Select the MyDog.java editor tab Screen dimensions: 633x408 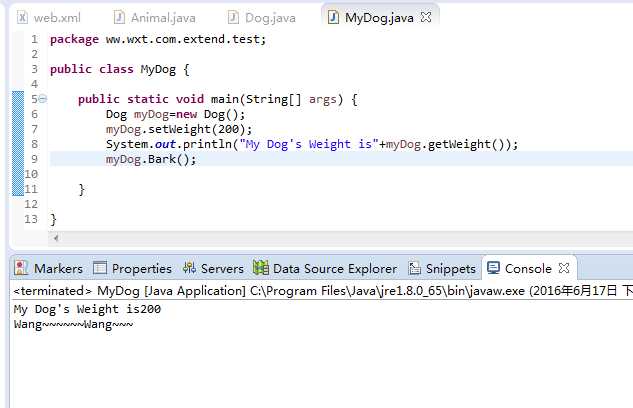(379, 18)
